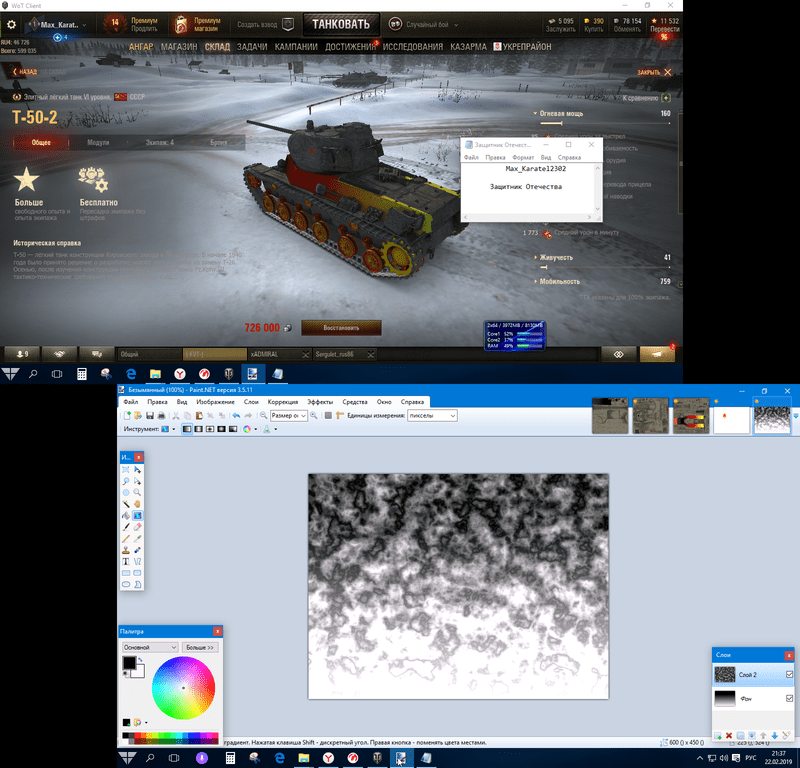
Task: Switch to the ИССЛЕДОВАНИЯ tab in WoT
Action: coord(413,46)
